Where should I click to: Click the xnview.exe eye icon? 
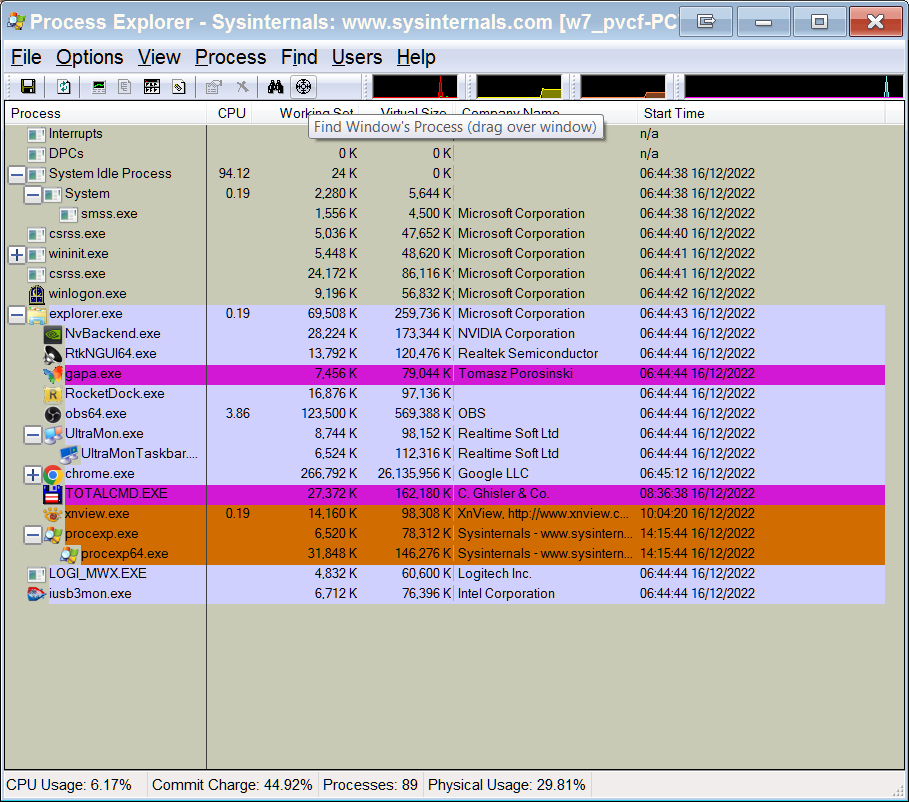pyautogui.click(x=53, y=514)
